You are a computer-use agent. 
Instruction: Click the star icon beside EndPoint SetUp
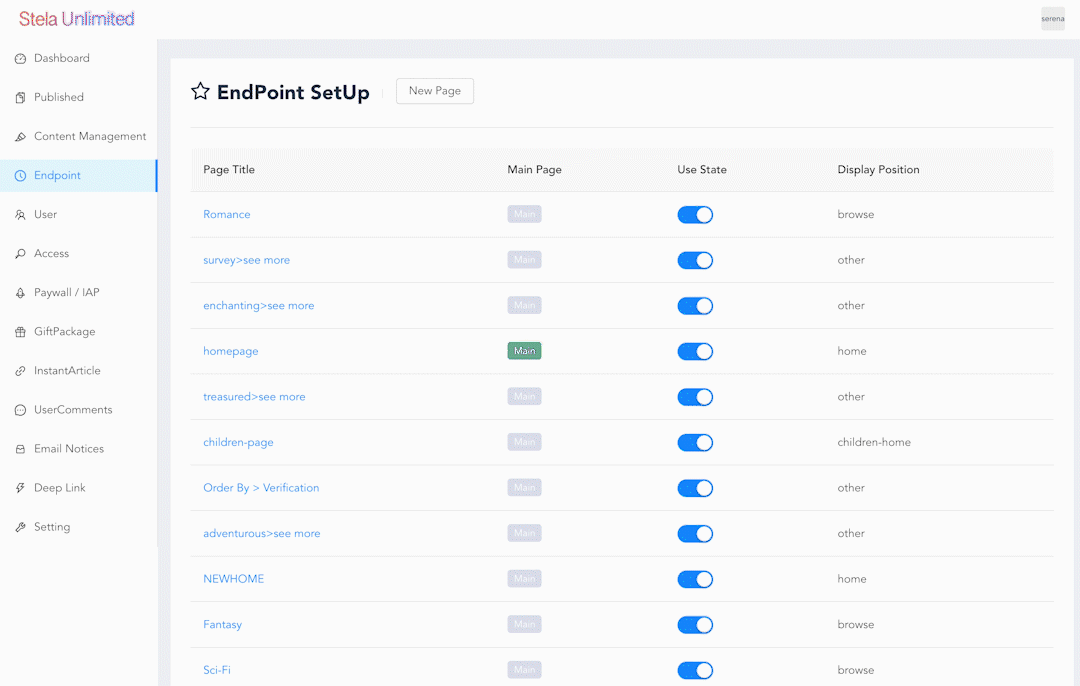[x=200, y=92]
